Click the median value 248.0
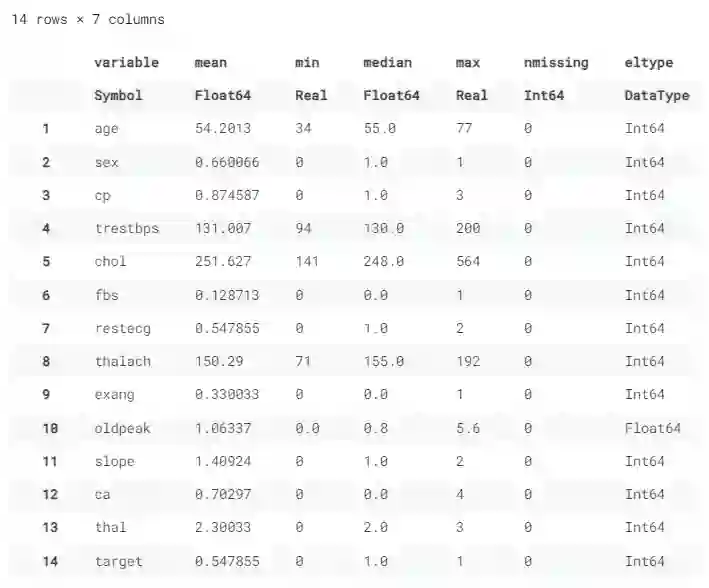 (x=384, y=262)
